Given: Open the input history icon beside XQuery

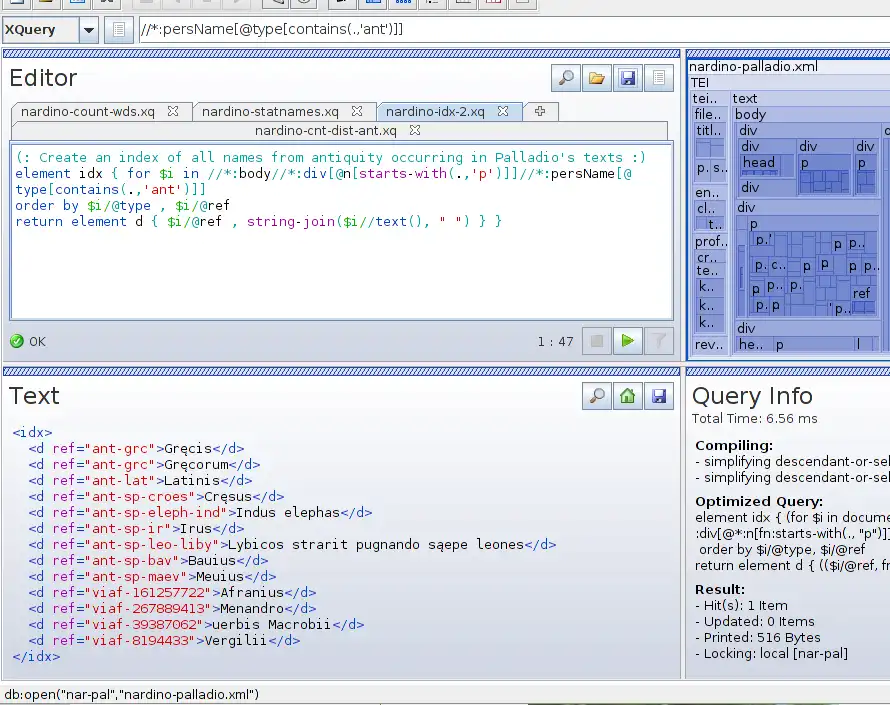Looking at the screenshot, I should coord(118,30).
